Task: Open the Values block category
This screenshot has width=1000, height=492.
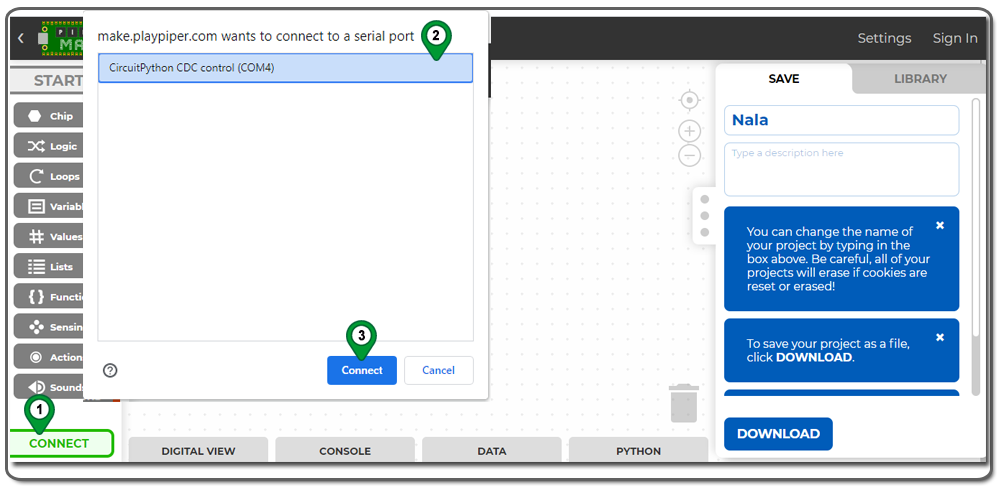Action: 48,236
